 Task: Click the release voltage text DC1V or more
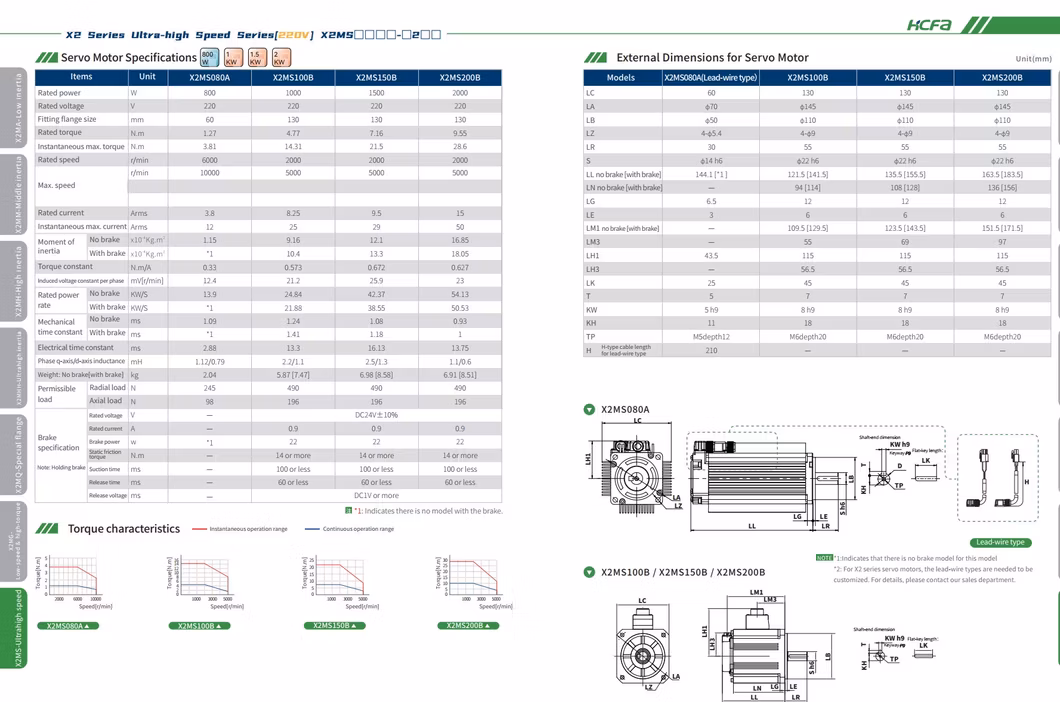pos(377,496)
